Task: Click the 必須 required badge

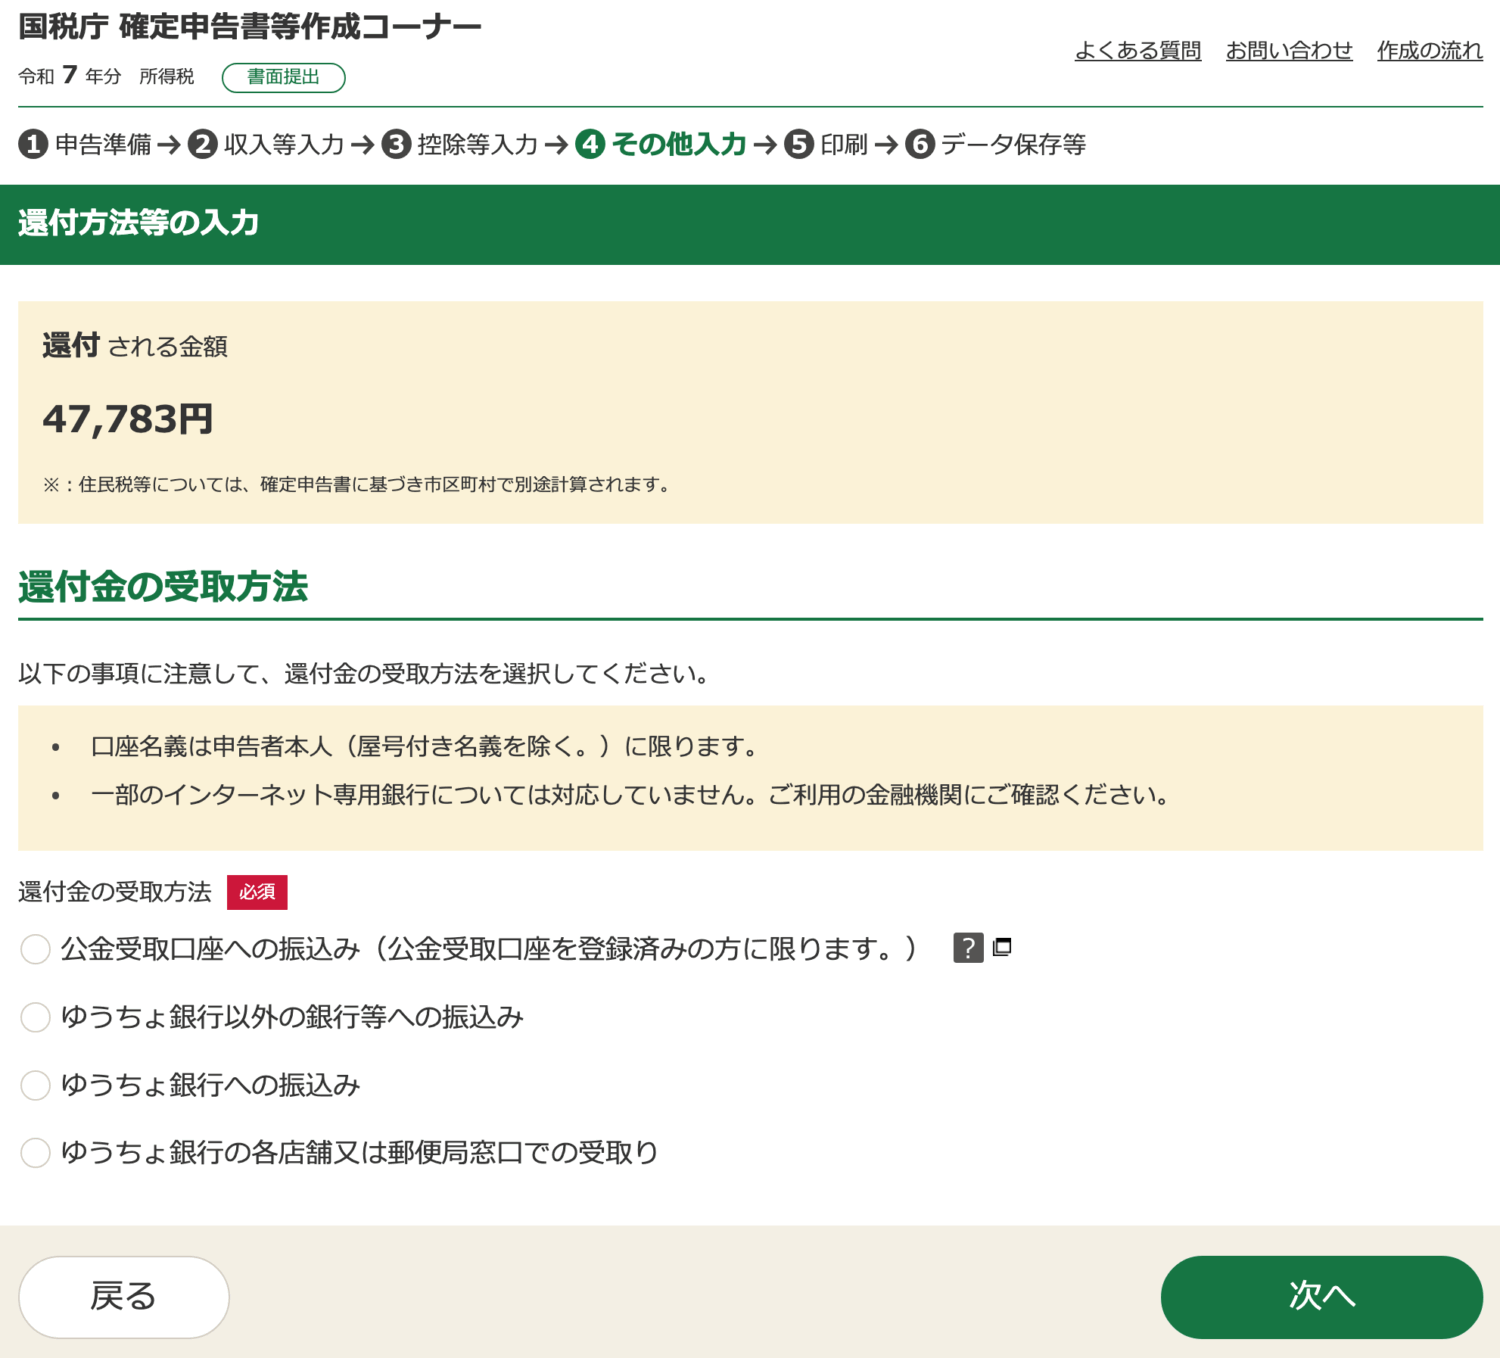Action: tap(257, 891)
